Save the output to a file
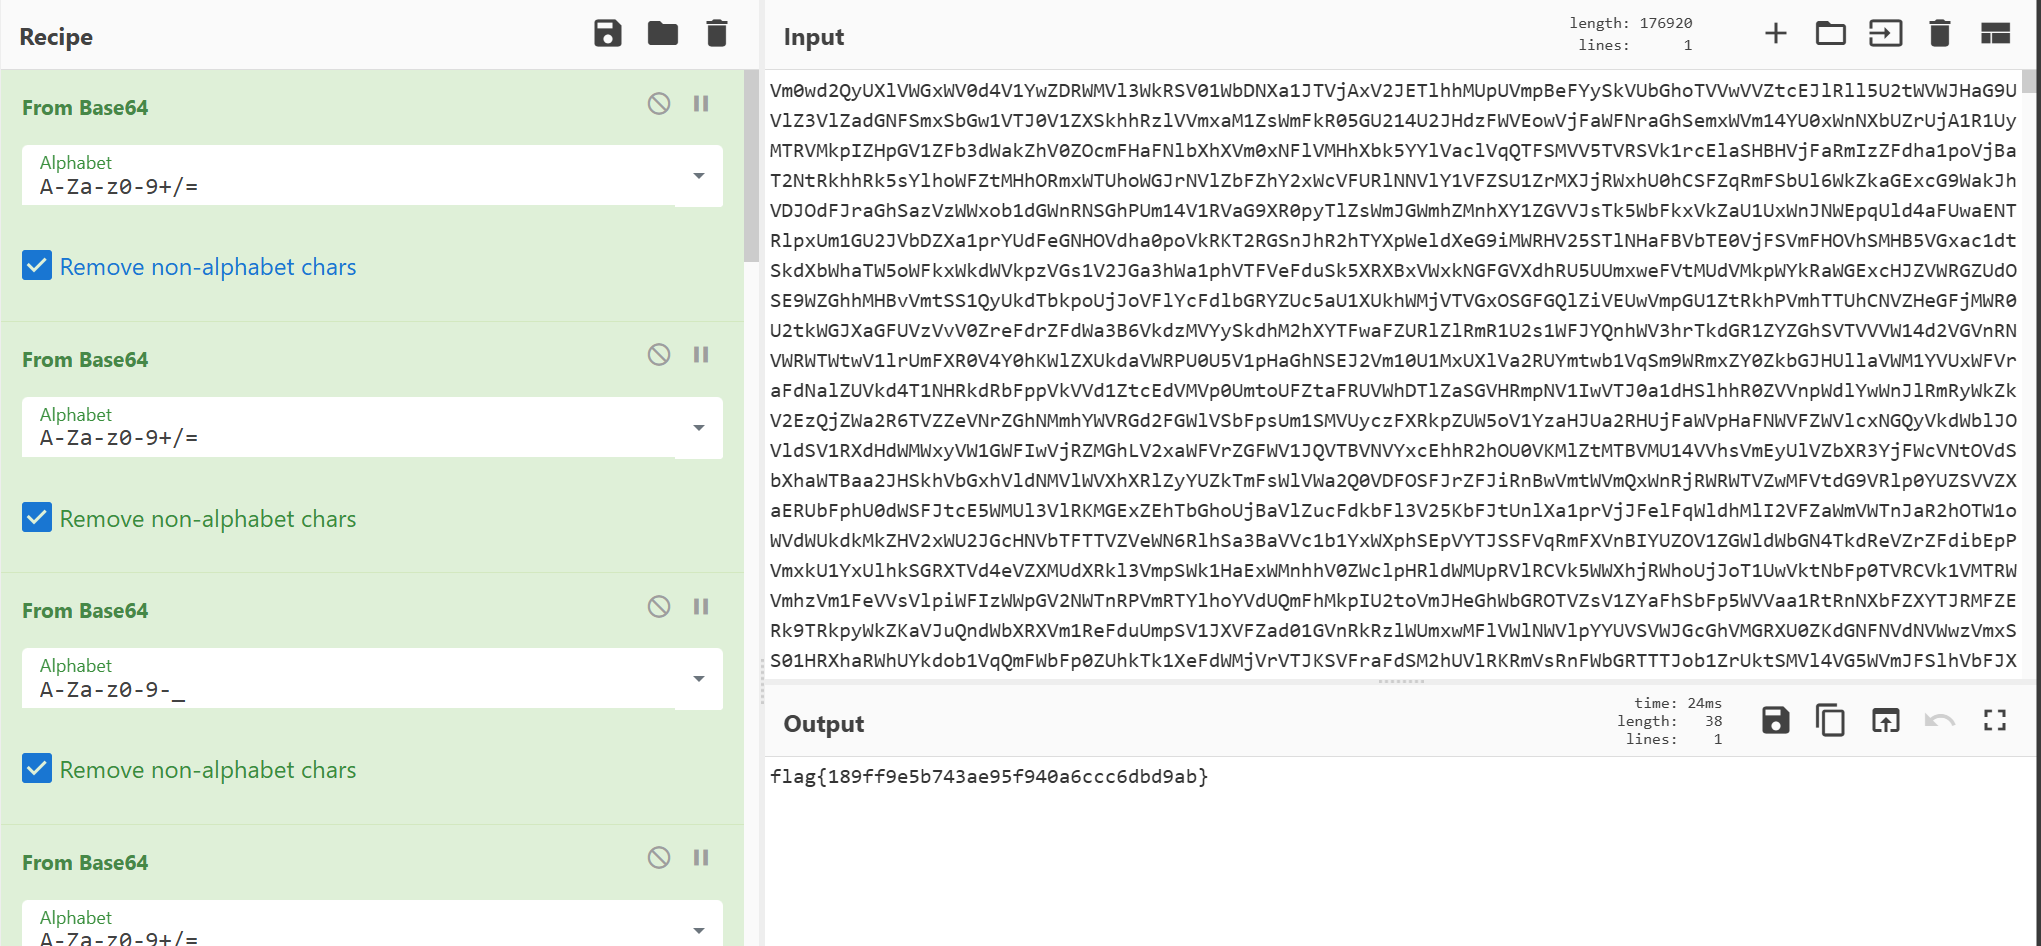Screen dimensions: 2041x946 (x=1775, y=720)
